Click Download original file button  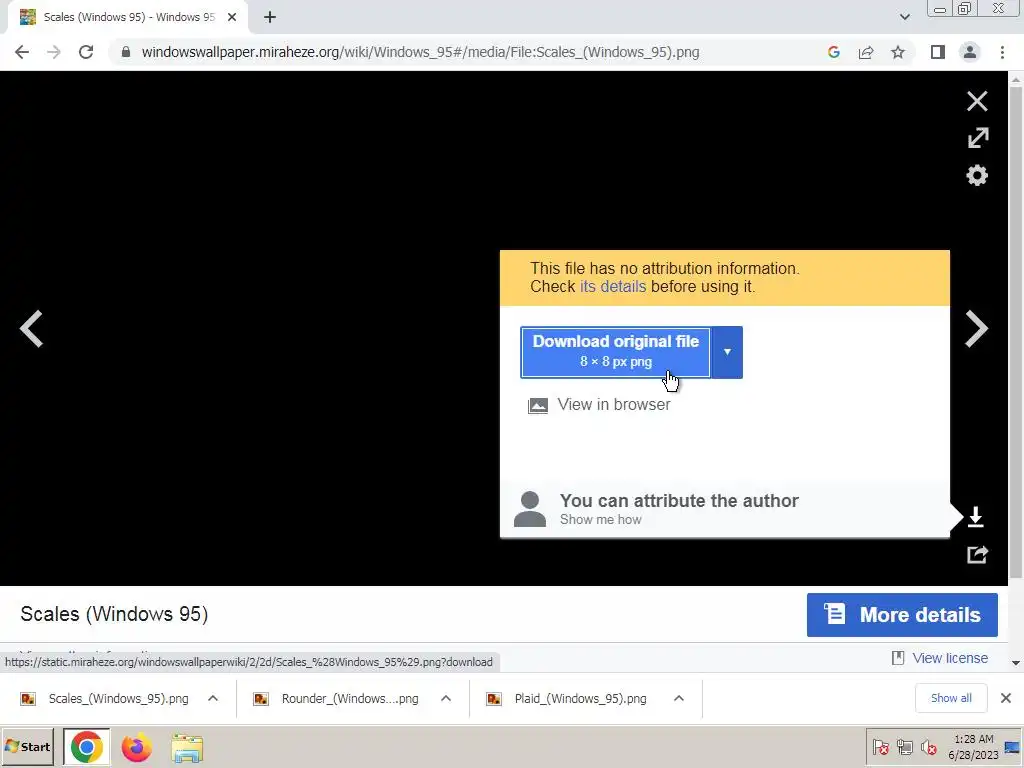point(615,352)
